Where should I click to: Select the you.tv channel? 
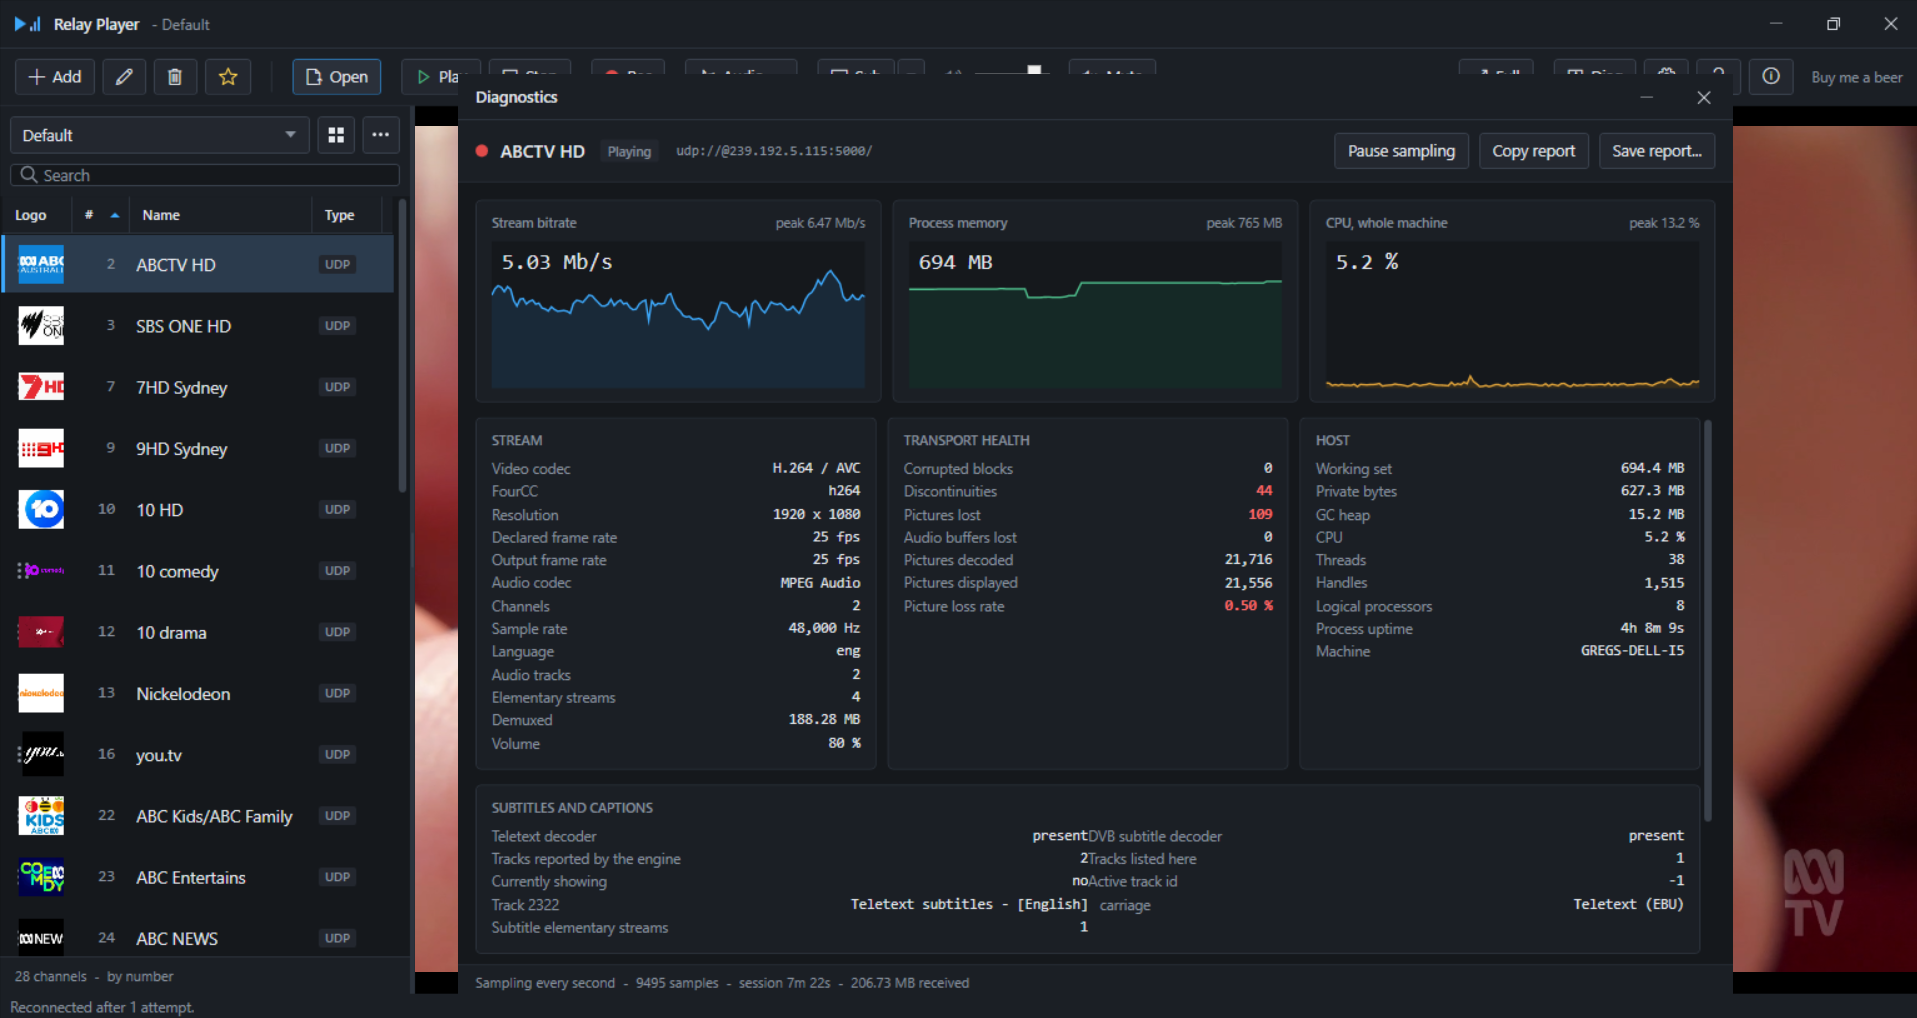point(198,754)
